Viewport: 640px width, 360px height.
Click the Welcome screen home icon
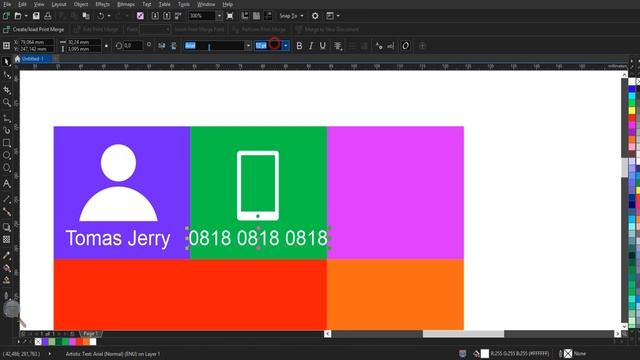[17, 59]
